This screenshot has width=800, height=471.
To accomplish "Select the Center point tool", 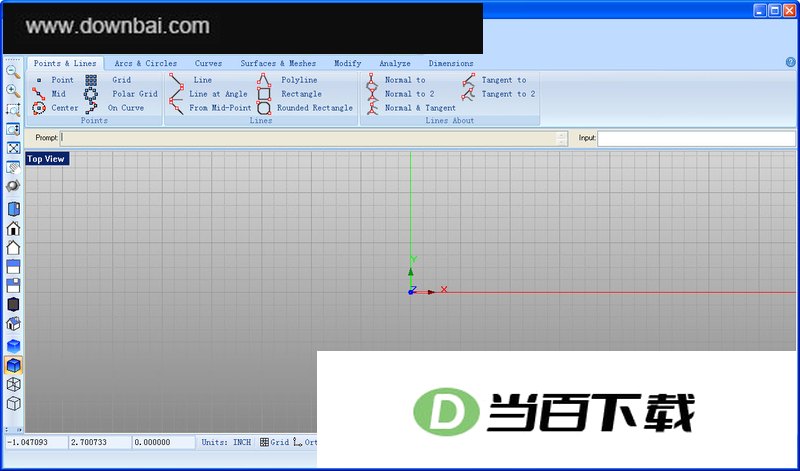I will (x=56, y=108).
